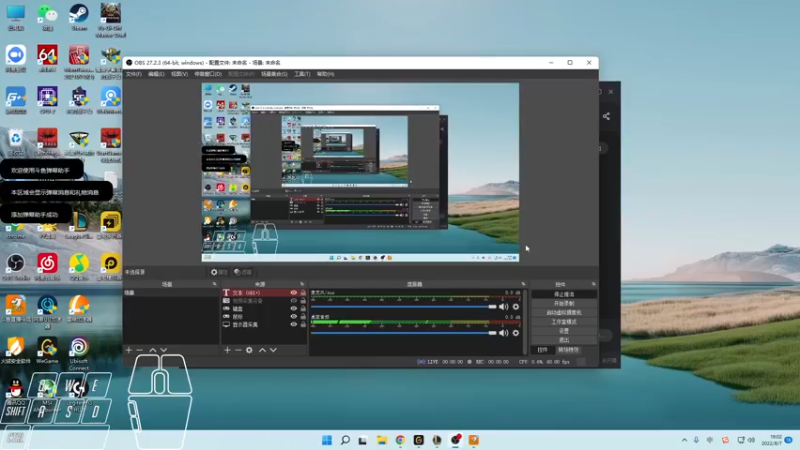800x450 pixels.
Task: Open the 停靠窗口(D) Docks menu
Action: (208, 74)
